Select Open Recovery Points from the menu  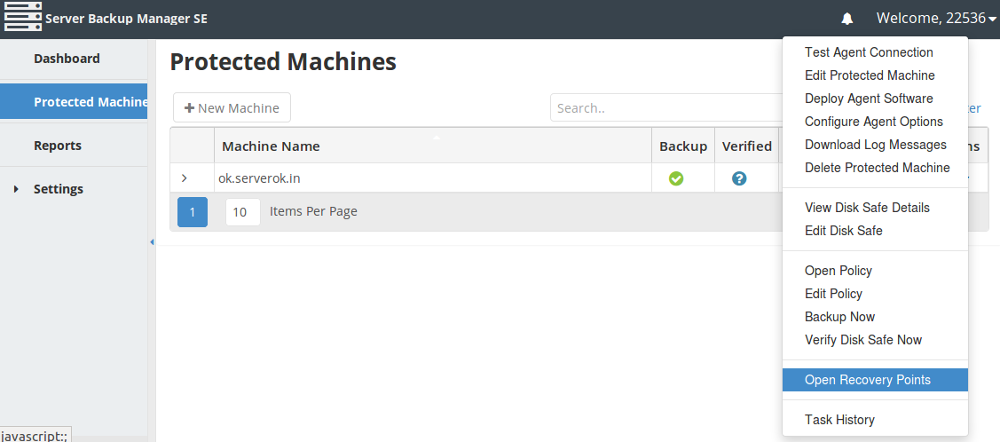pyautogui.click(x=867, y=380)
